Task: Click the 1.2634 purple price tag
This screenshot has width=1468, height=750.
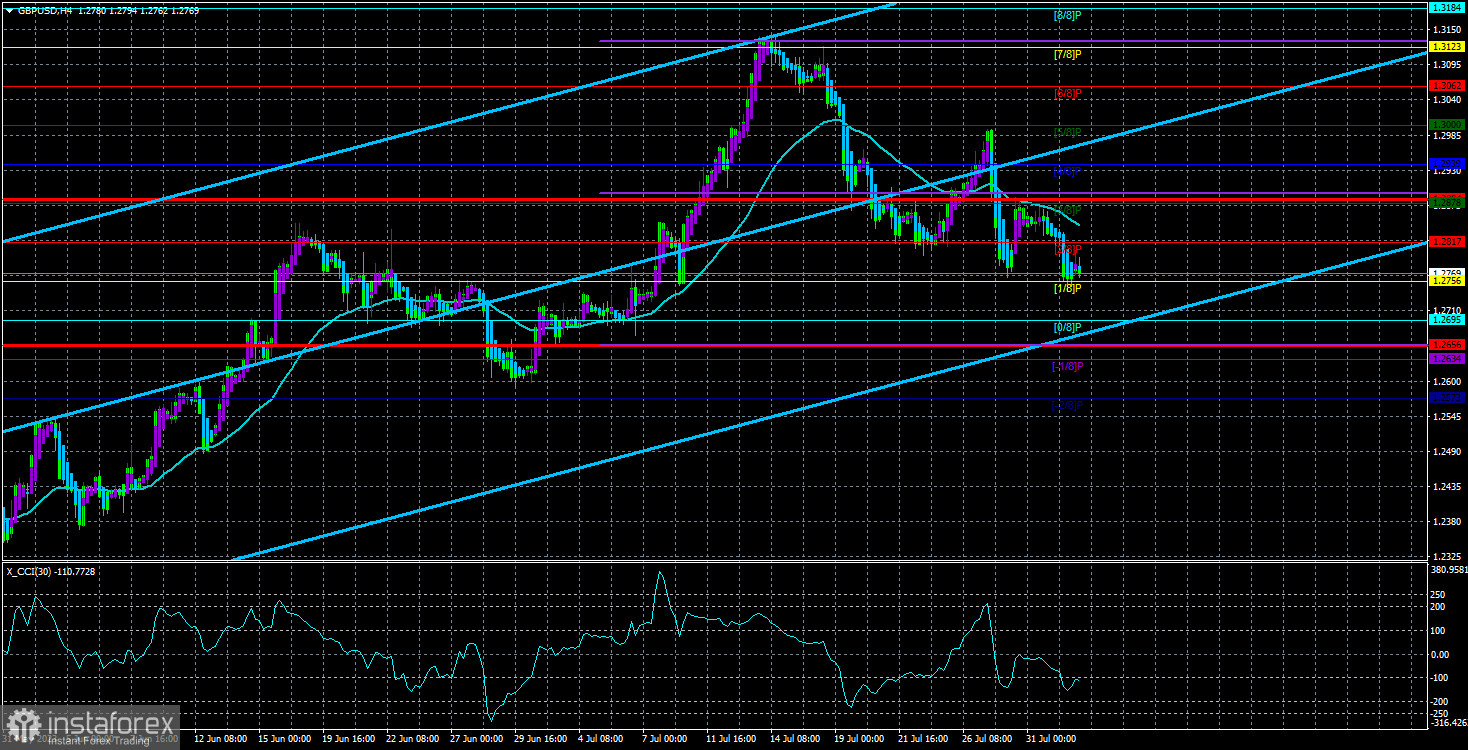Action: 1447,358
